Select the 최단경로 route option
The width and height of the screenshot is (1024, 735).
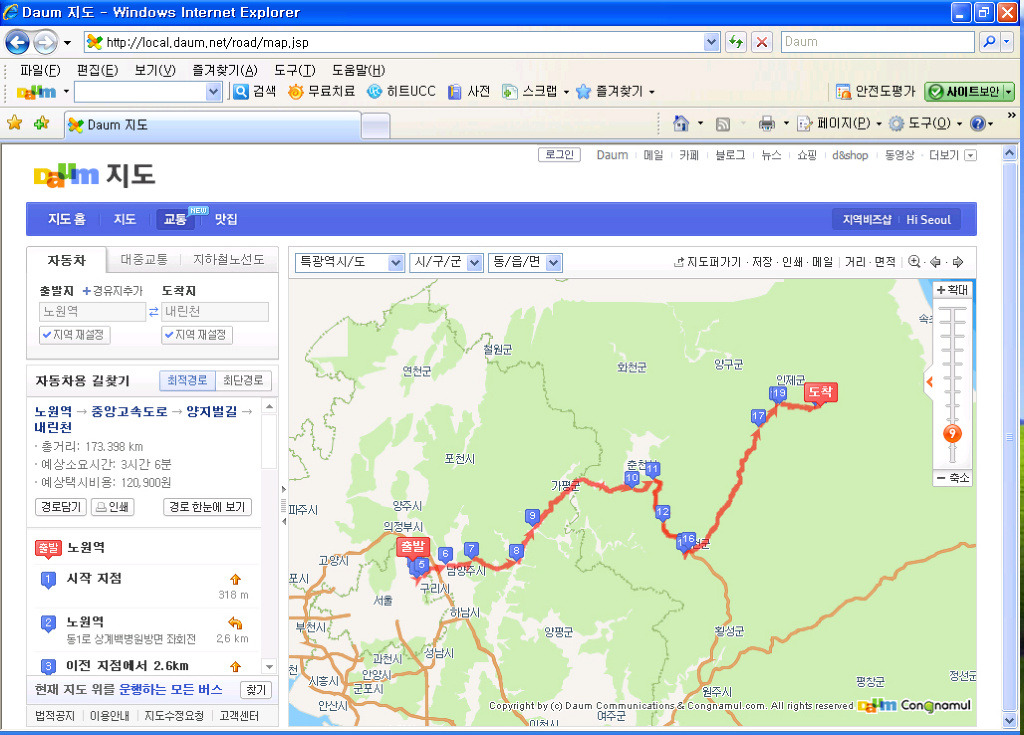[243, 380]
